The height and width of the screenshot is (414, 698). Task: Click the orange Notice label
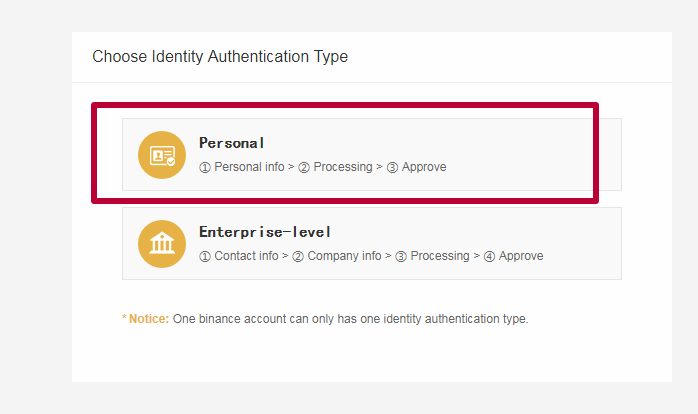point(149,319)
